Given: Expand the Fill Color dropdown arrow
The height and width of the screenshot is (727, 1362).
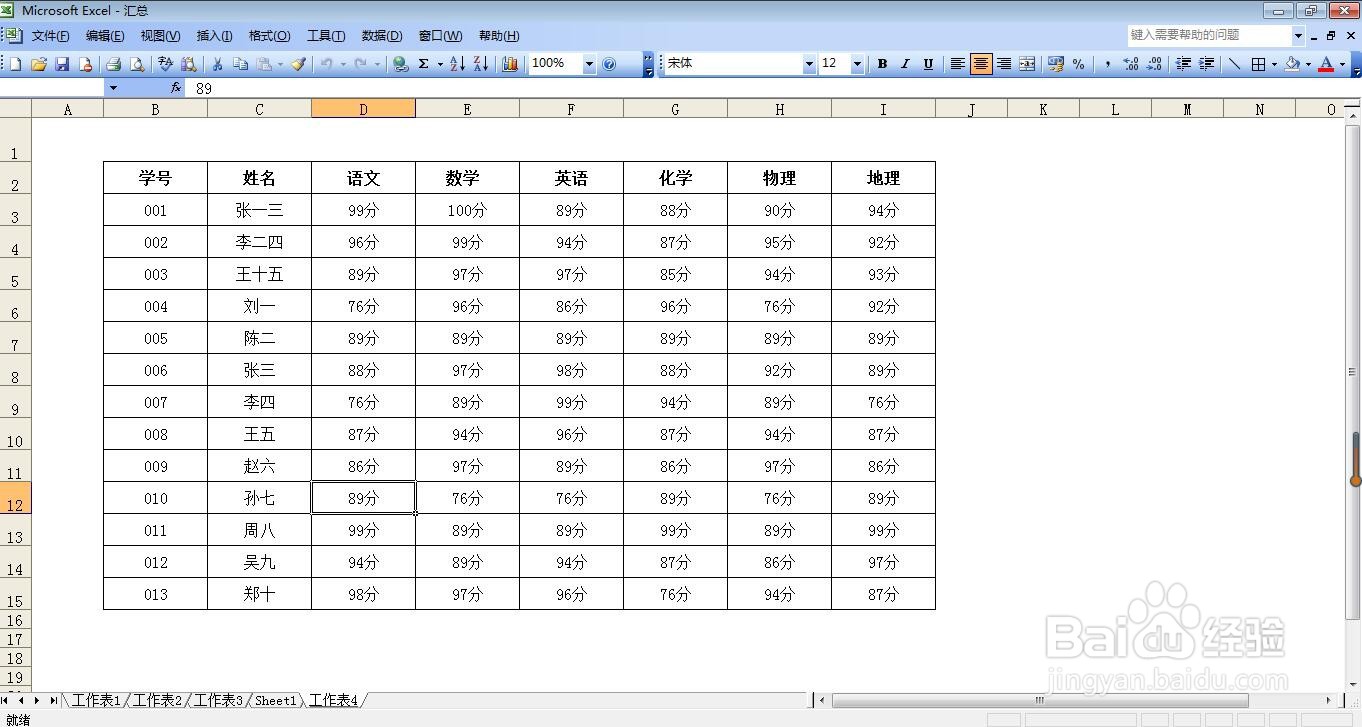Looking at the screenshot, I should point(1308,63).
